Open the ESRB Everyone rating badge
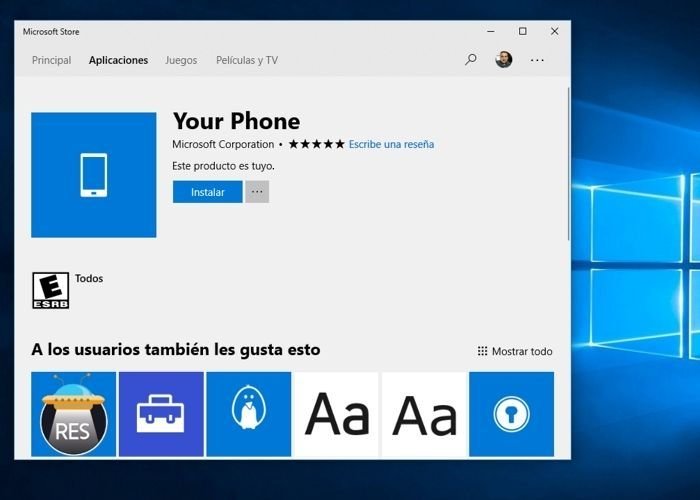Viewport: 700px width, 500px height. pyautogui.click(x=50, y=291)
